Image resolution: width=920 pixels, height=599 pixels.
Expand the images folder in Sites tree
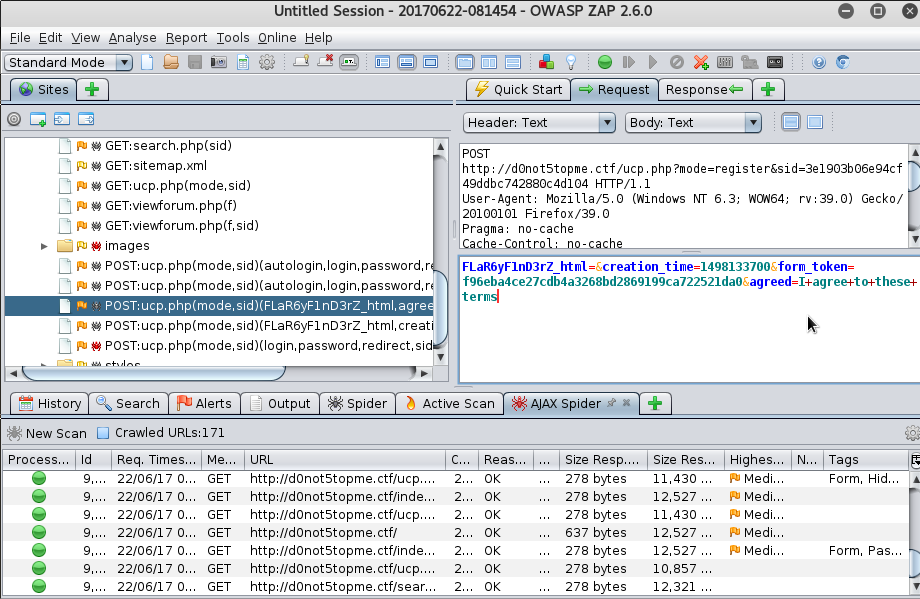[44, 246]
